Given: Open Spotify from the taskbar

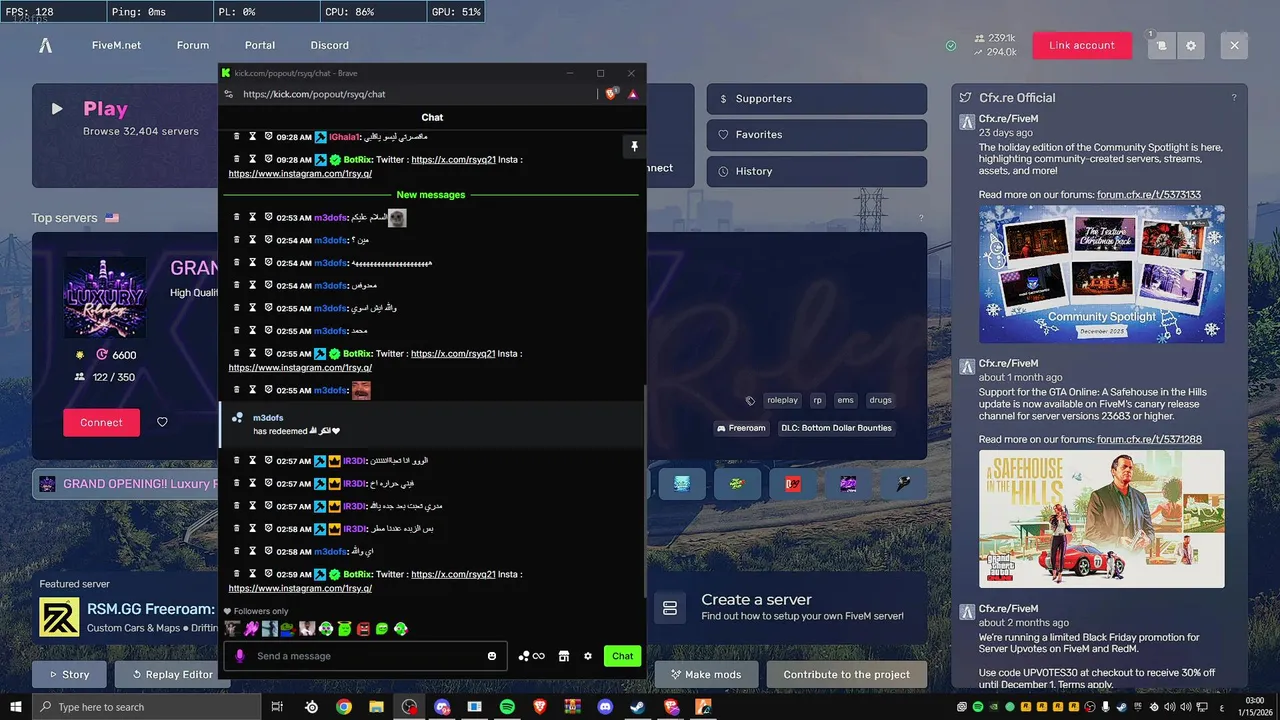Looking at the screenshot, I should pyautogui.click(x=507, y=706).
